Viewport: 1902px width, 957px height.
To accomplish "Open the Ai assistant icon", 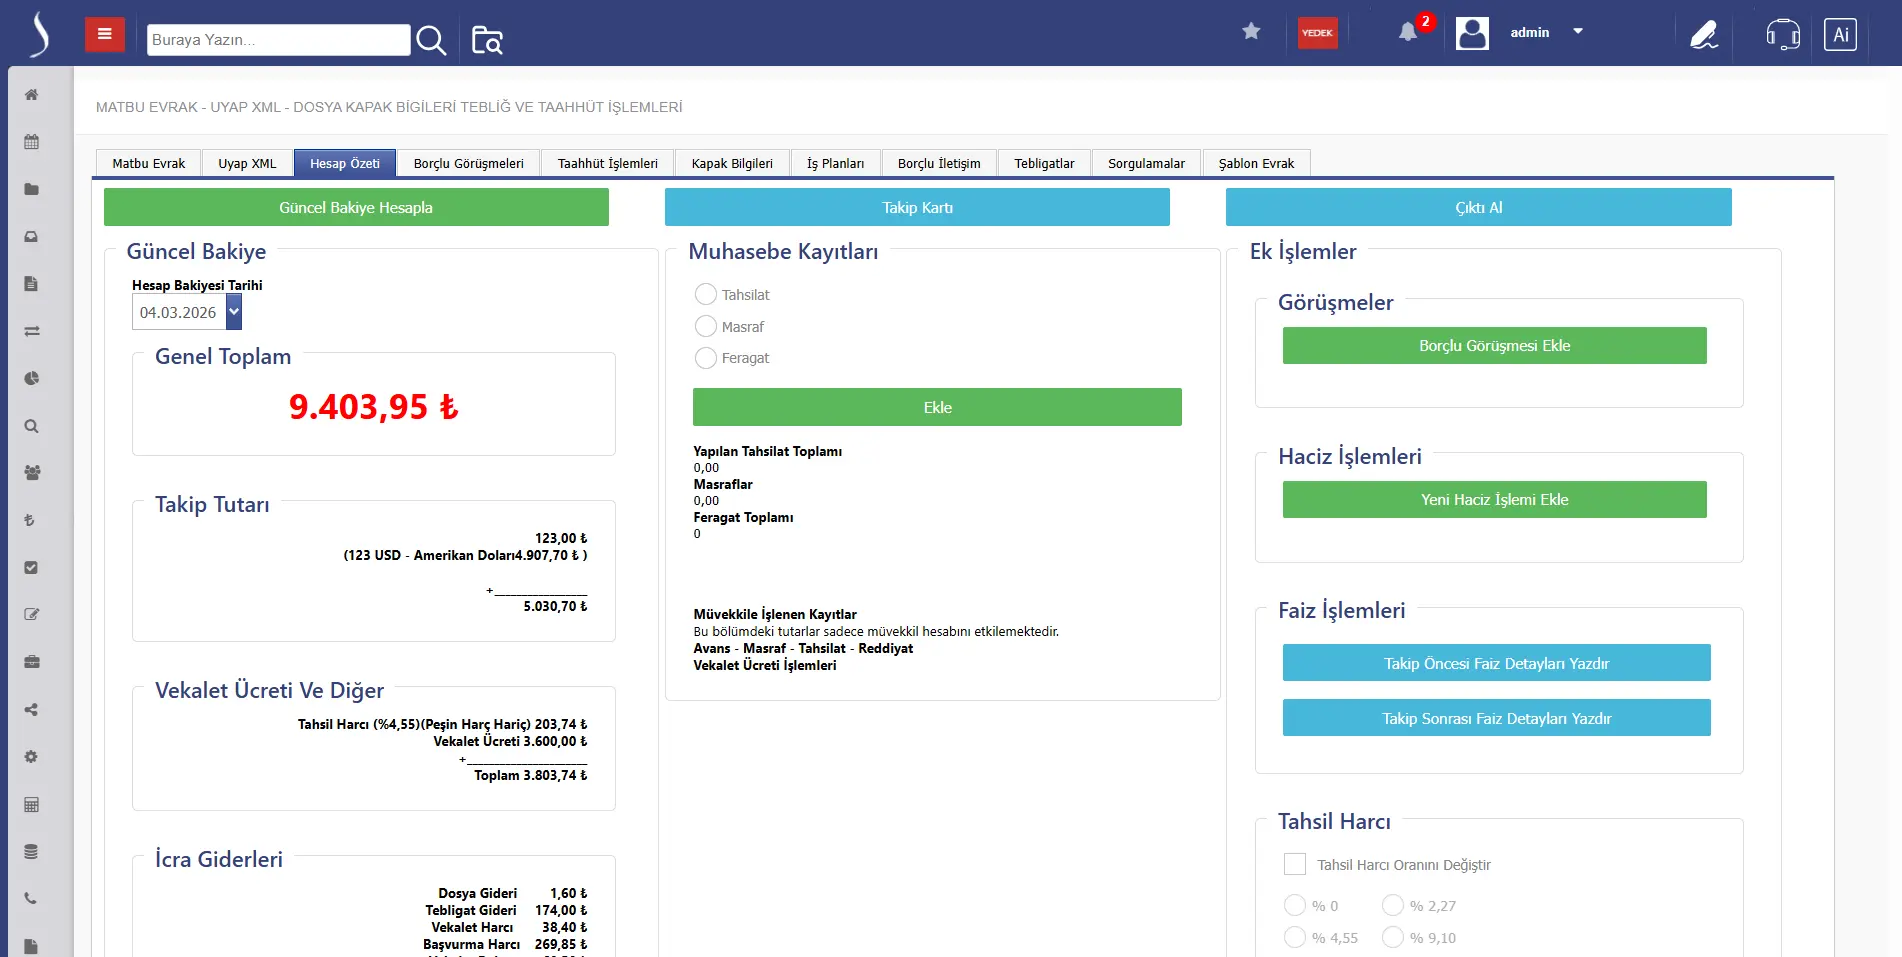I will click(1840, 34).
